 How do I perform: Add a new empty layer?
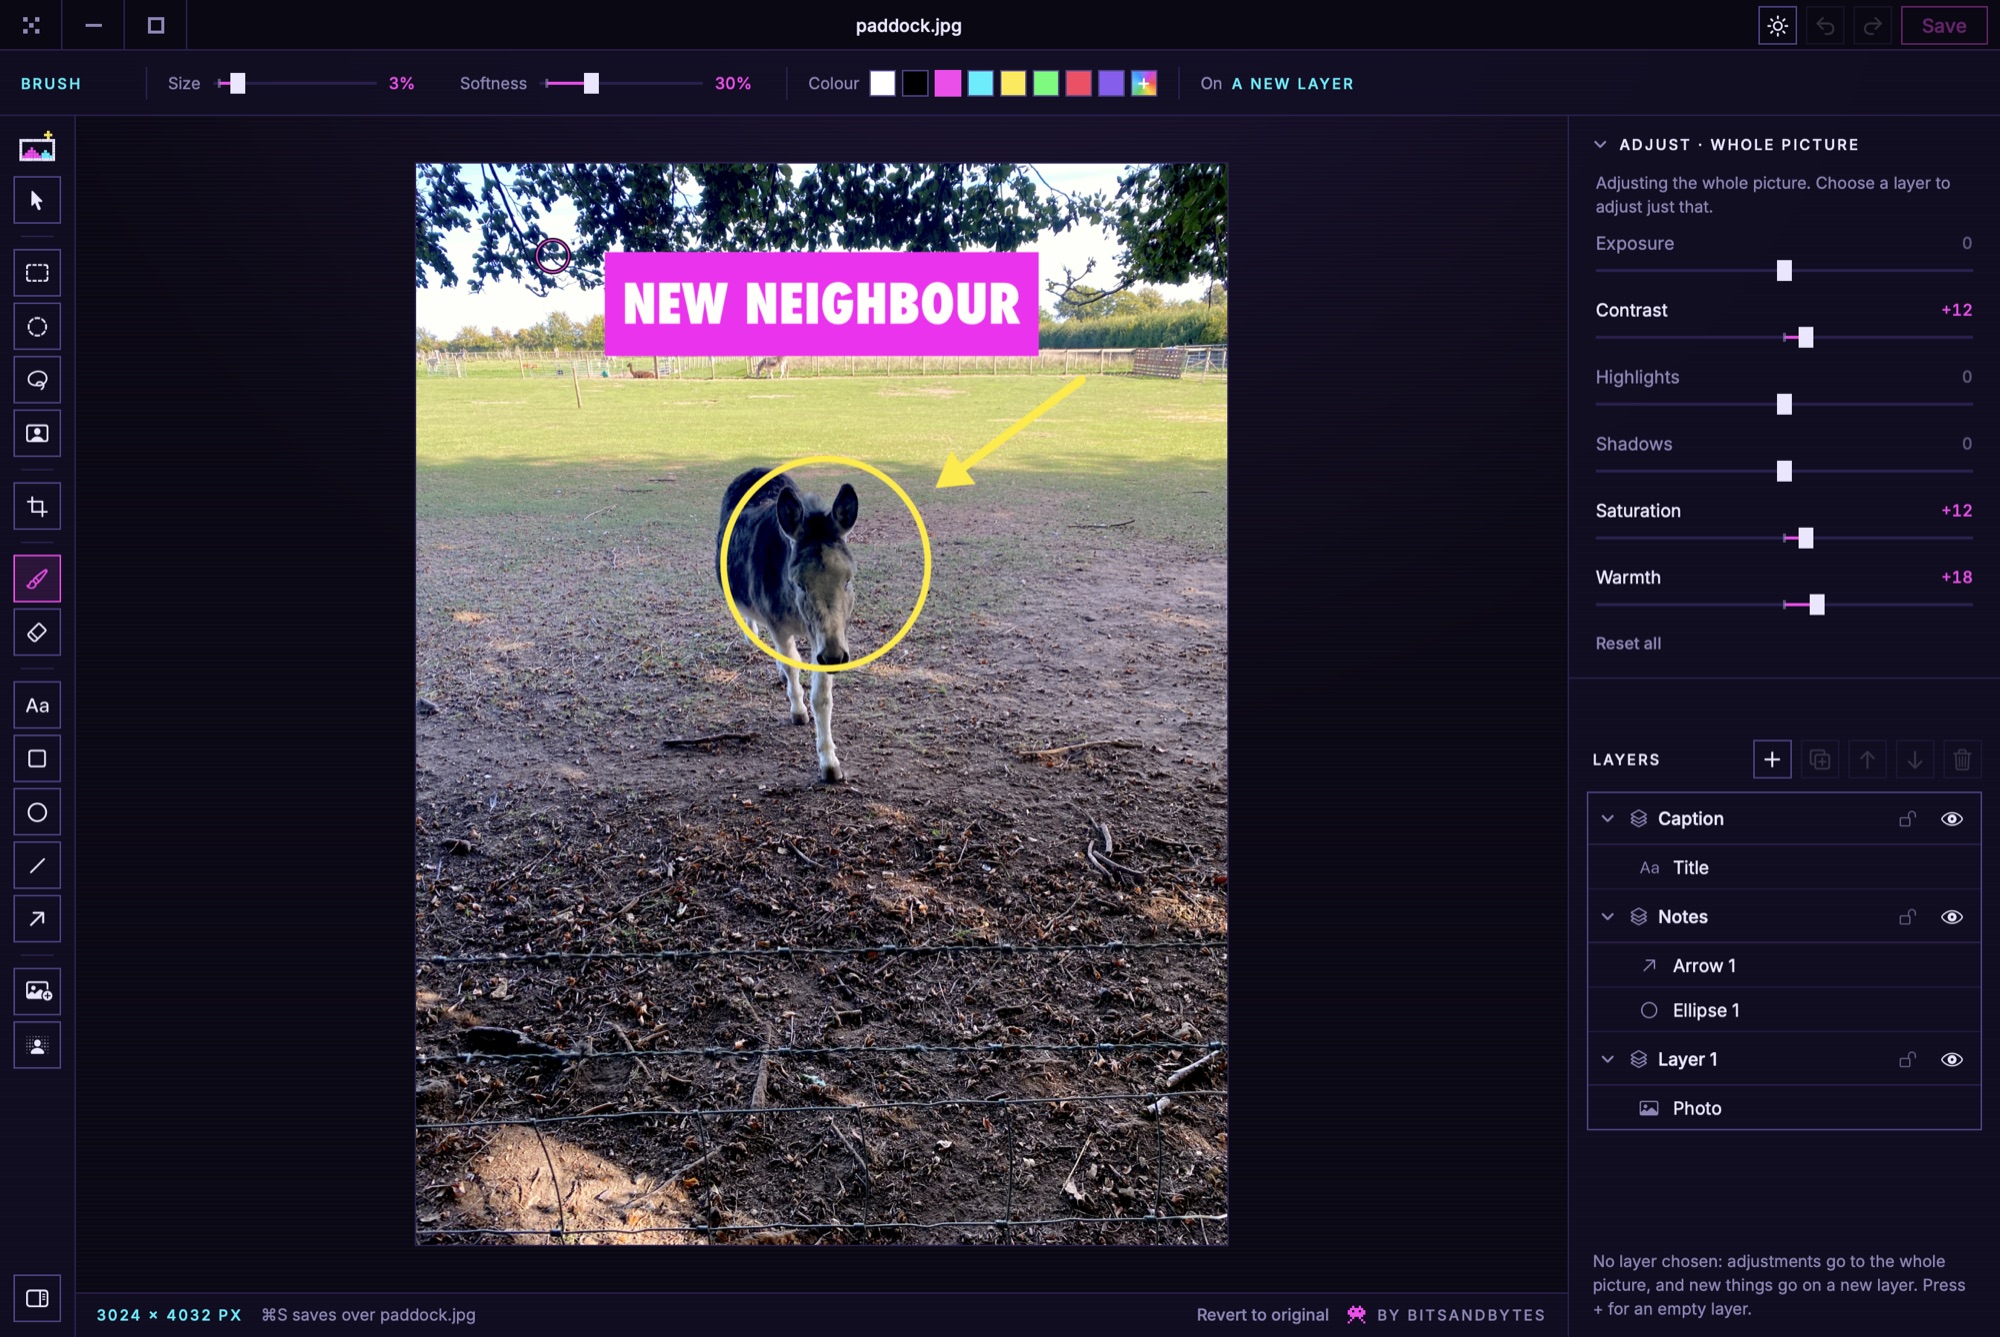point(1772,760)
